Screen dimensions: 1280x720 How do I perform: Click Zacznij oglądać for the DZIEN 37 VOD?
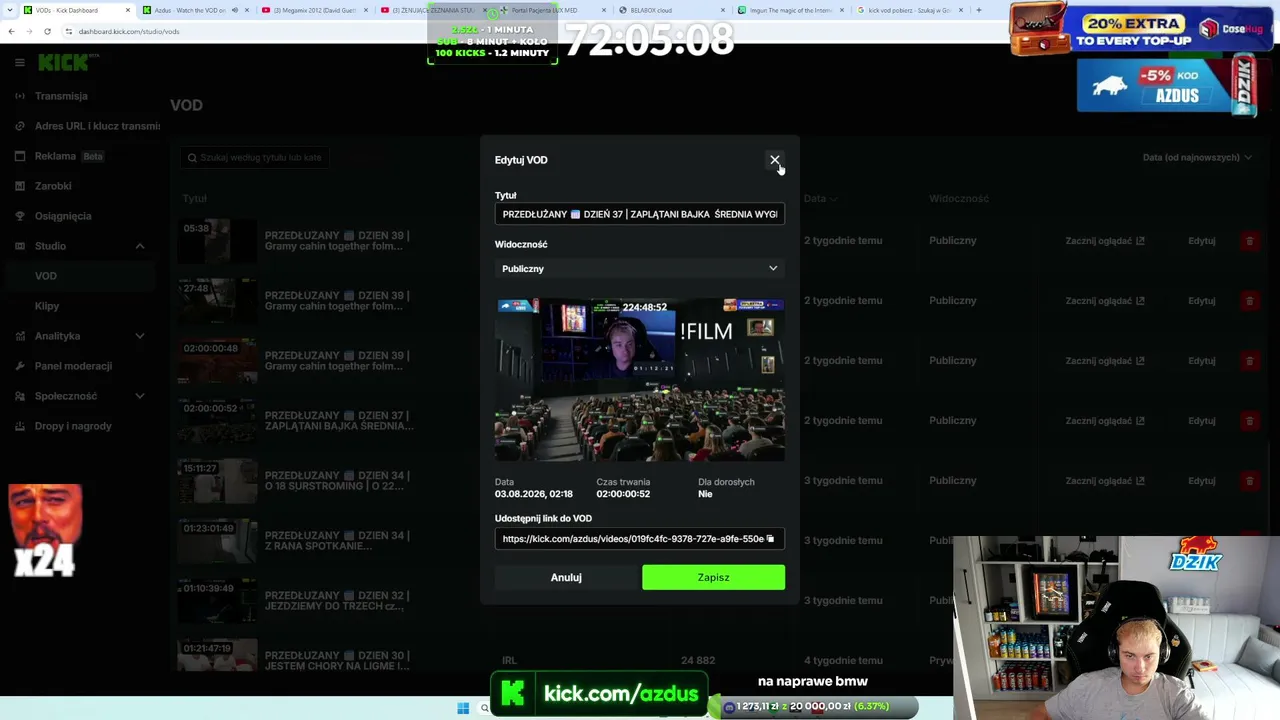tap(1104, 421)
